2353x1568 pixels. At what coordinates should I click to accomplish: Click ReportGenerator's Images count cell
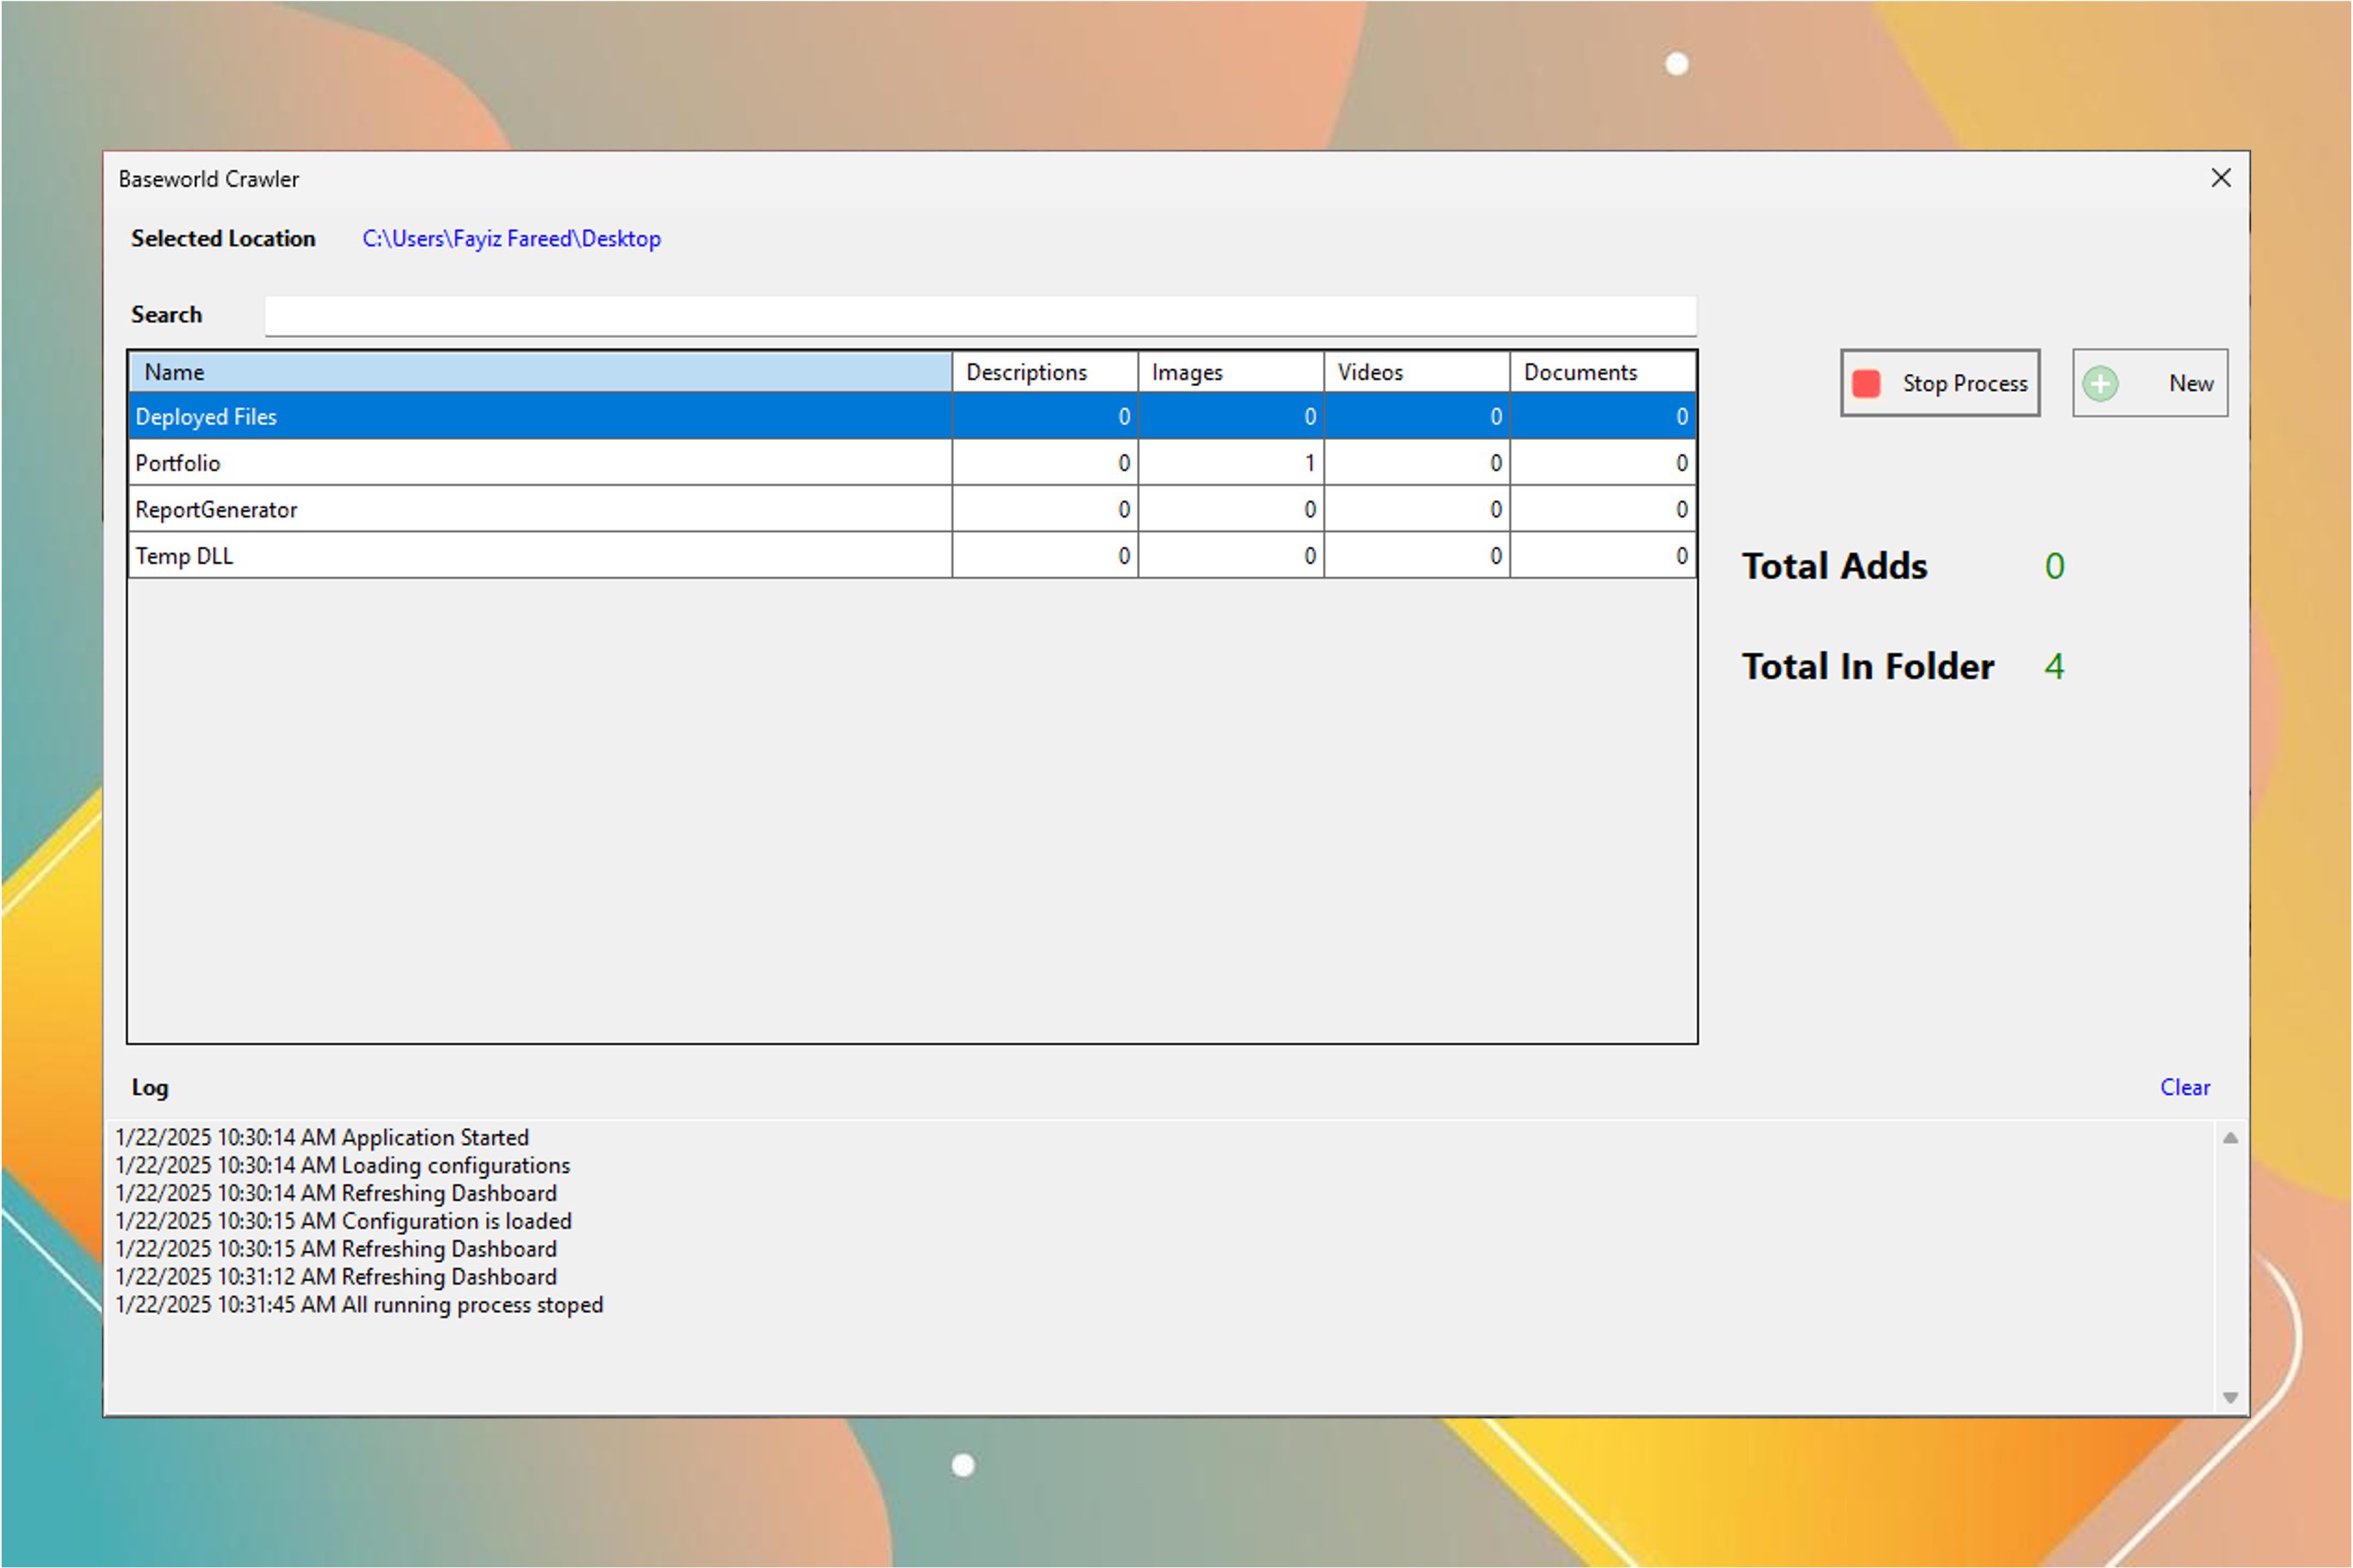[1231, 509]
